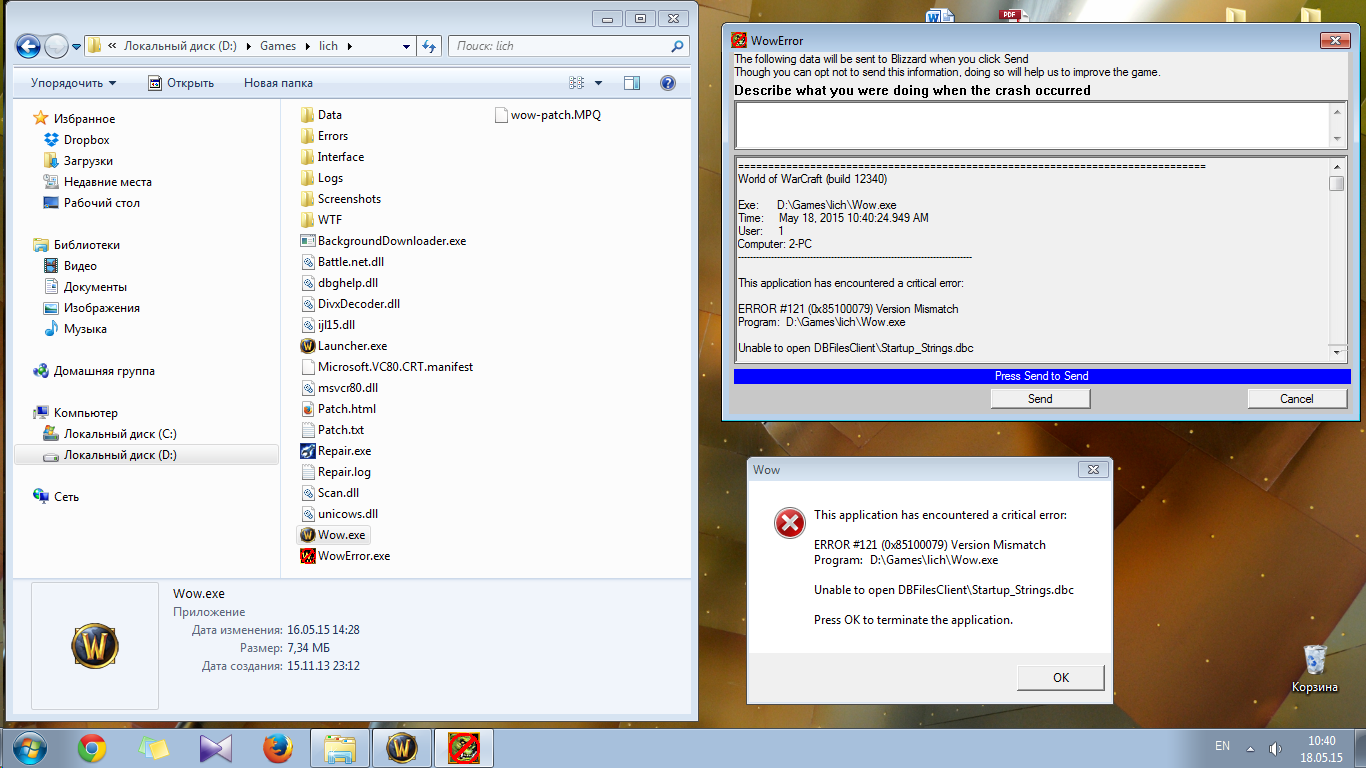Select Wow.exe file icon
The image size is (1366, 768).
point(308,535)
